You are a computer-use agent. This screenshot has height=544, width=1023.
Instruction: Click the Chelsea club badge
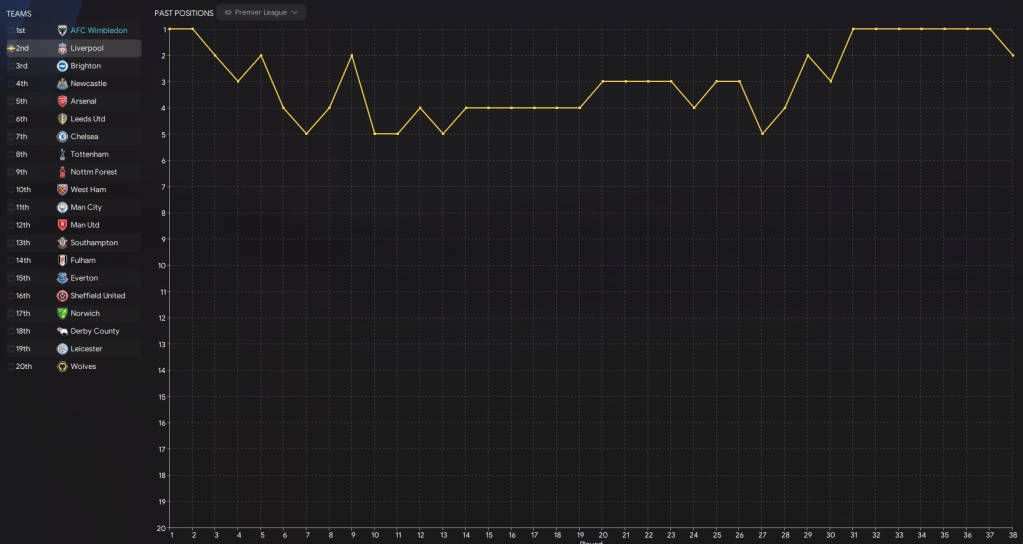[62, 136]
